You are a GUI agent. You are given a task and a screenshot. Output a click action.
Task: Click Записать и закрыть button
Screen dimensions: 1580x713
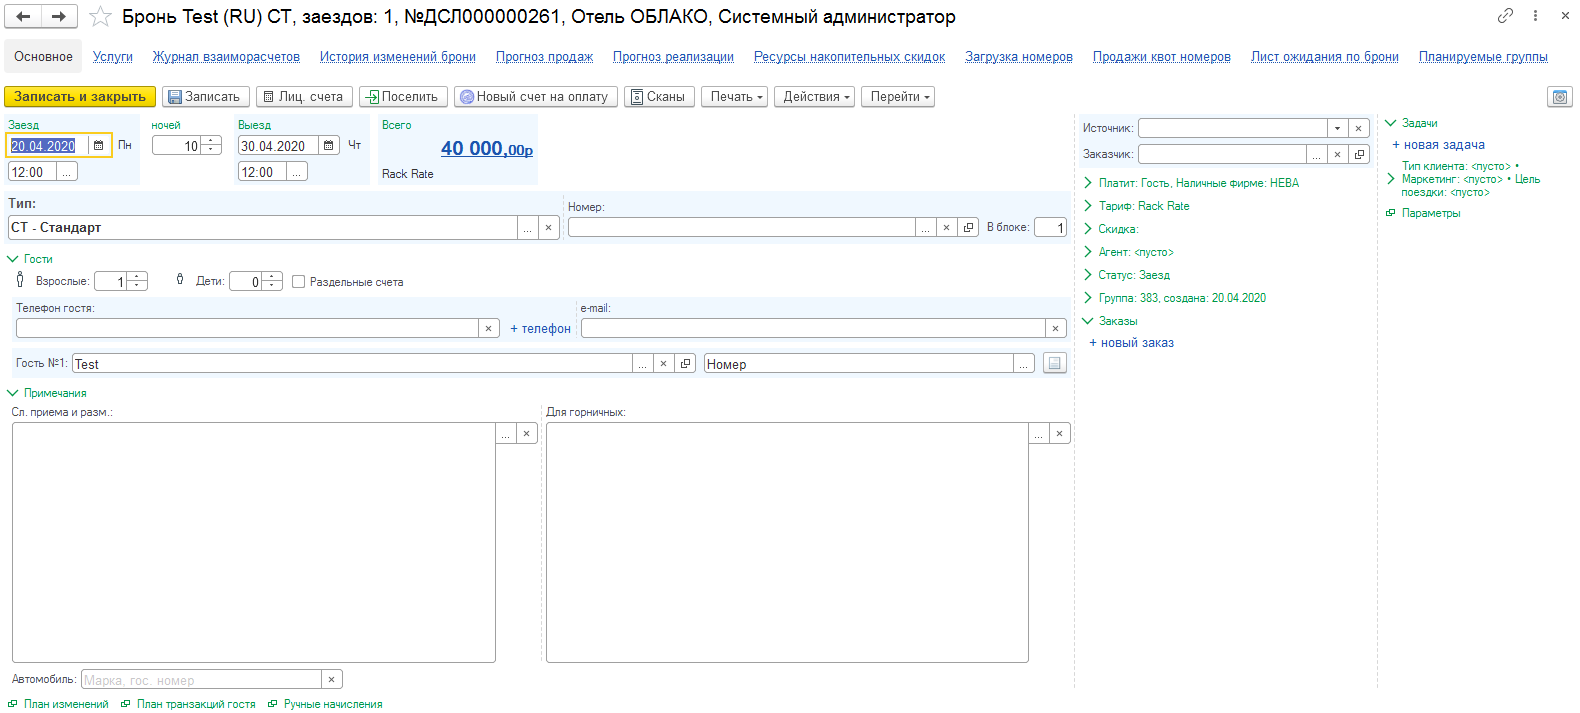click(80, 97)
